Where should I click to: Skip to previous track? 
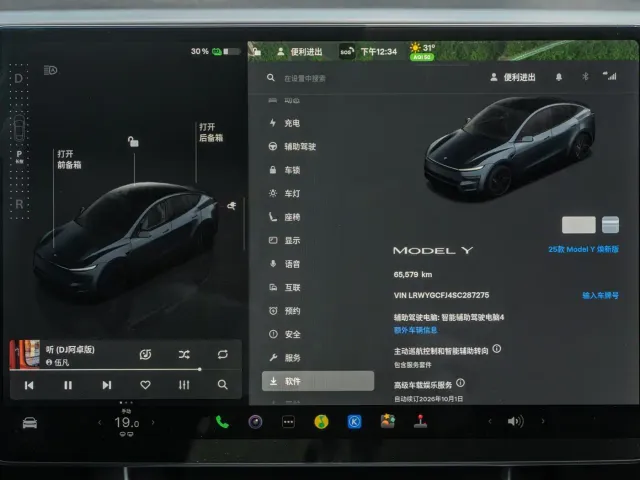(x=29, y=385)
